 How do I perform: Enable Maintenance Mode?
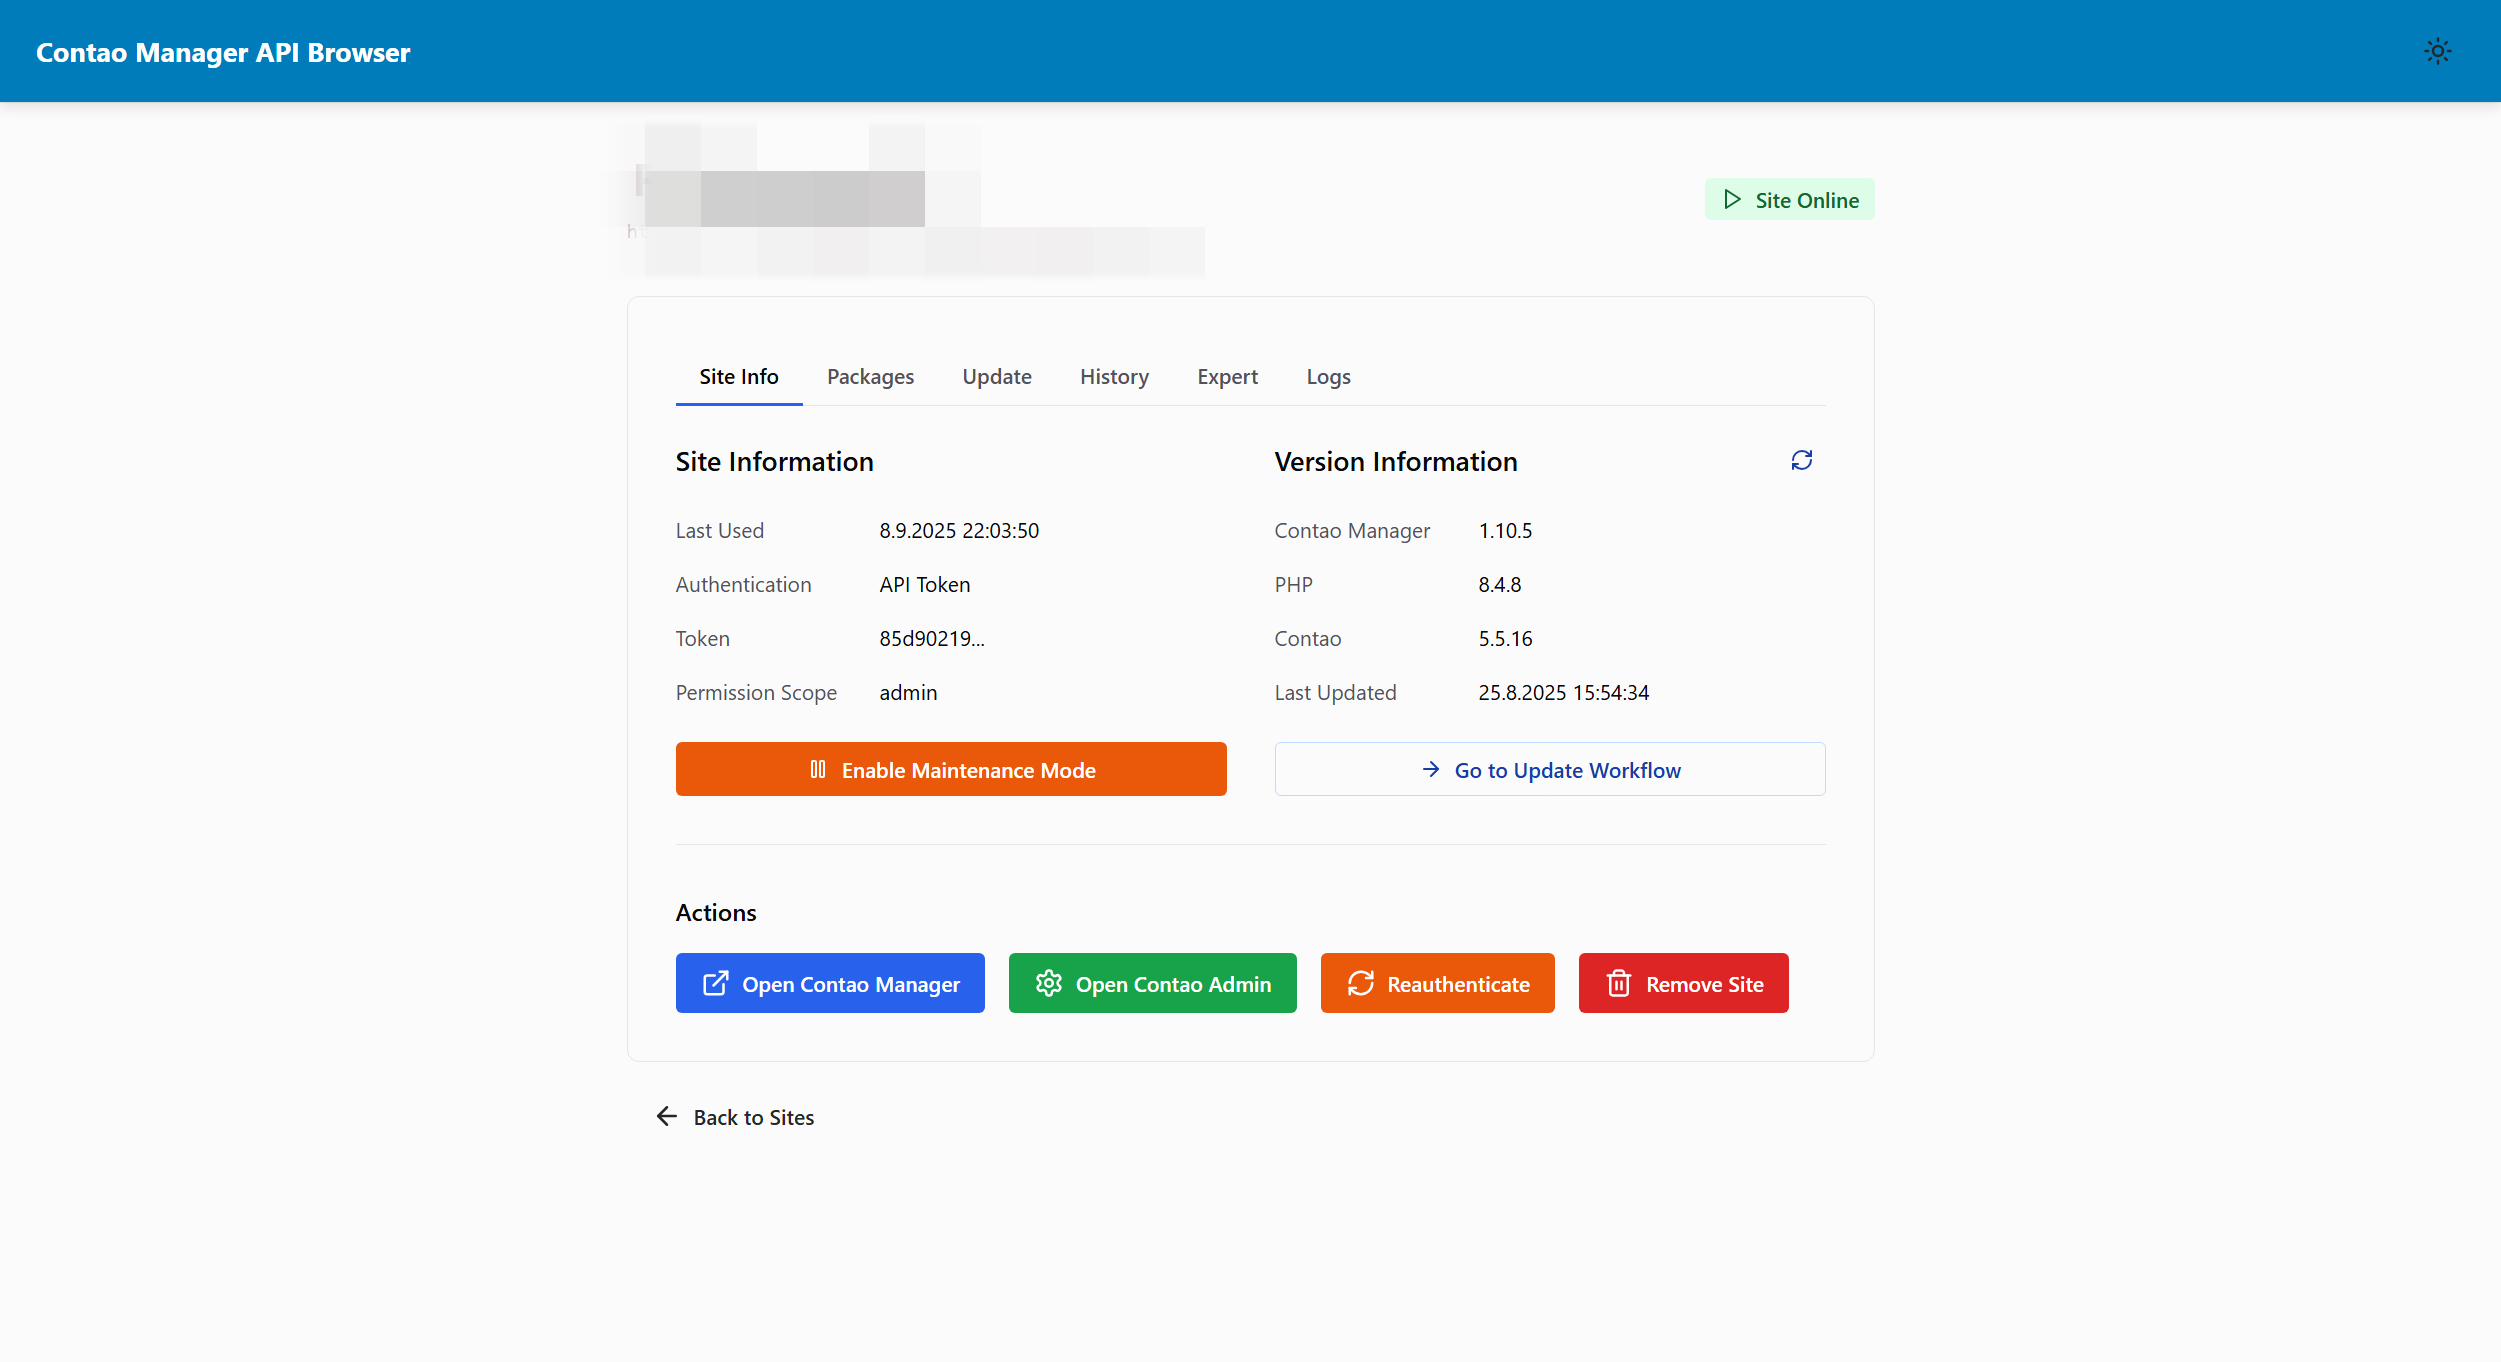point(967,770)
